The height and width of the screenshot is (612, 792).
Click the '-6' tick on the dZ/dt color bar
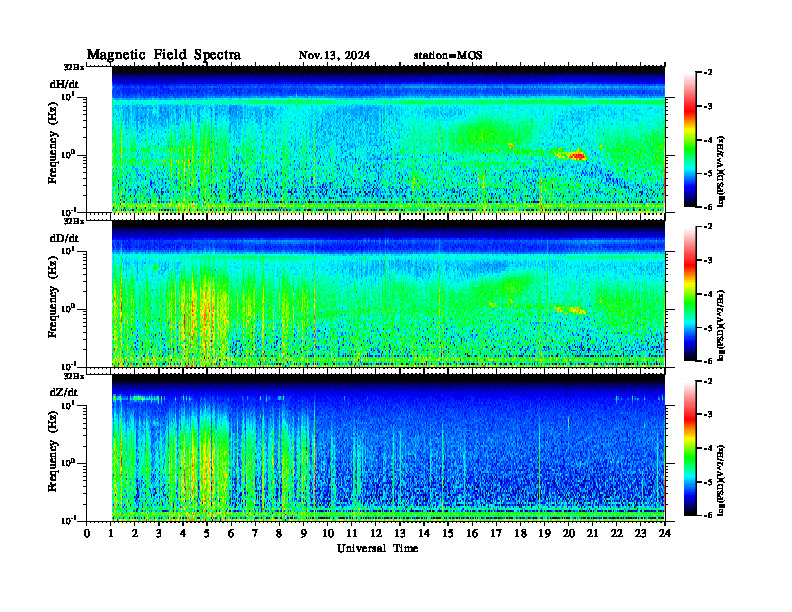click(708, 515)
